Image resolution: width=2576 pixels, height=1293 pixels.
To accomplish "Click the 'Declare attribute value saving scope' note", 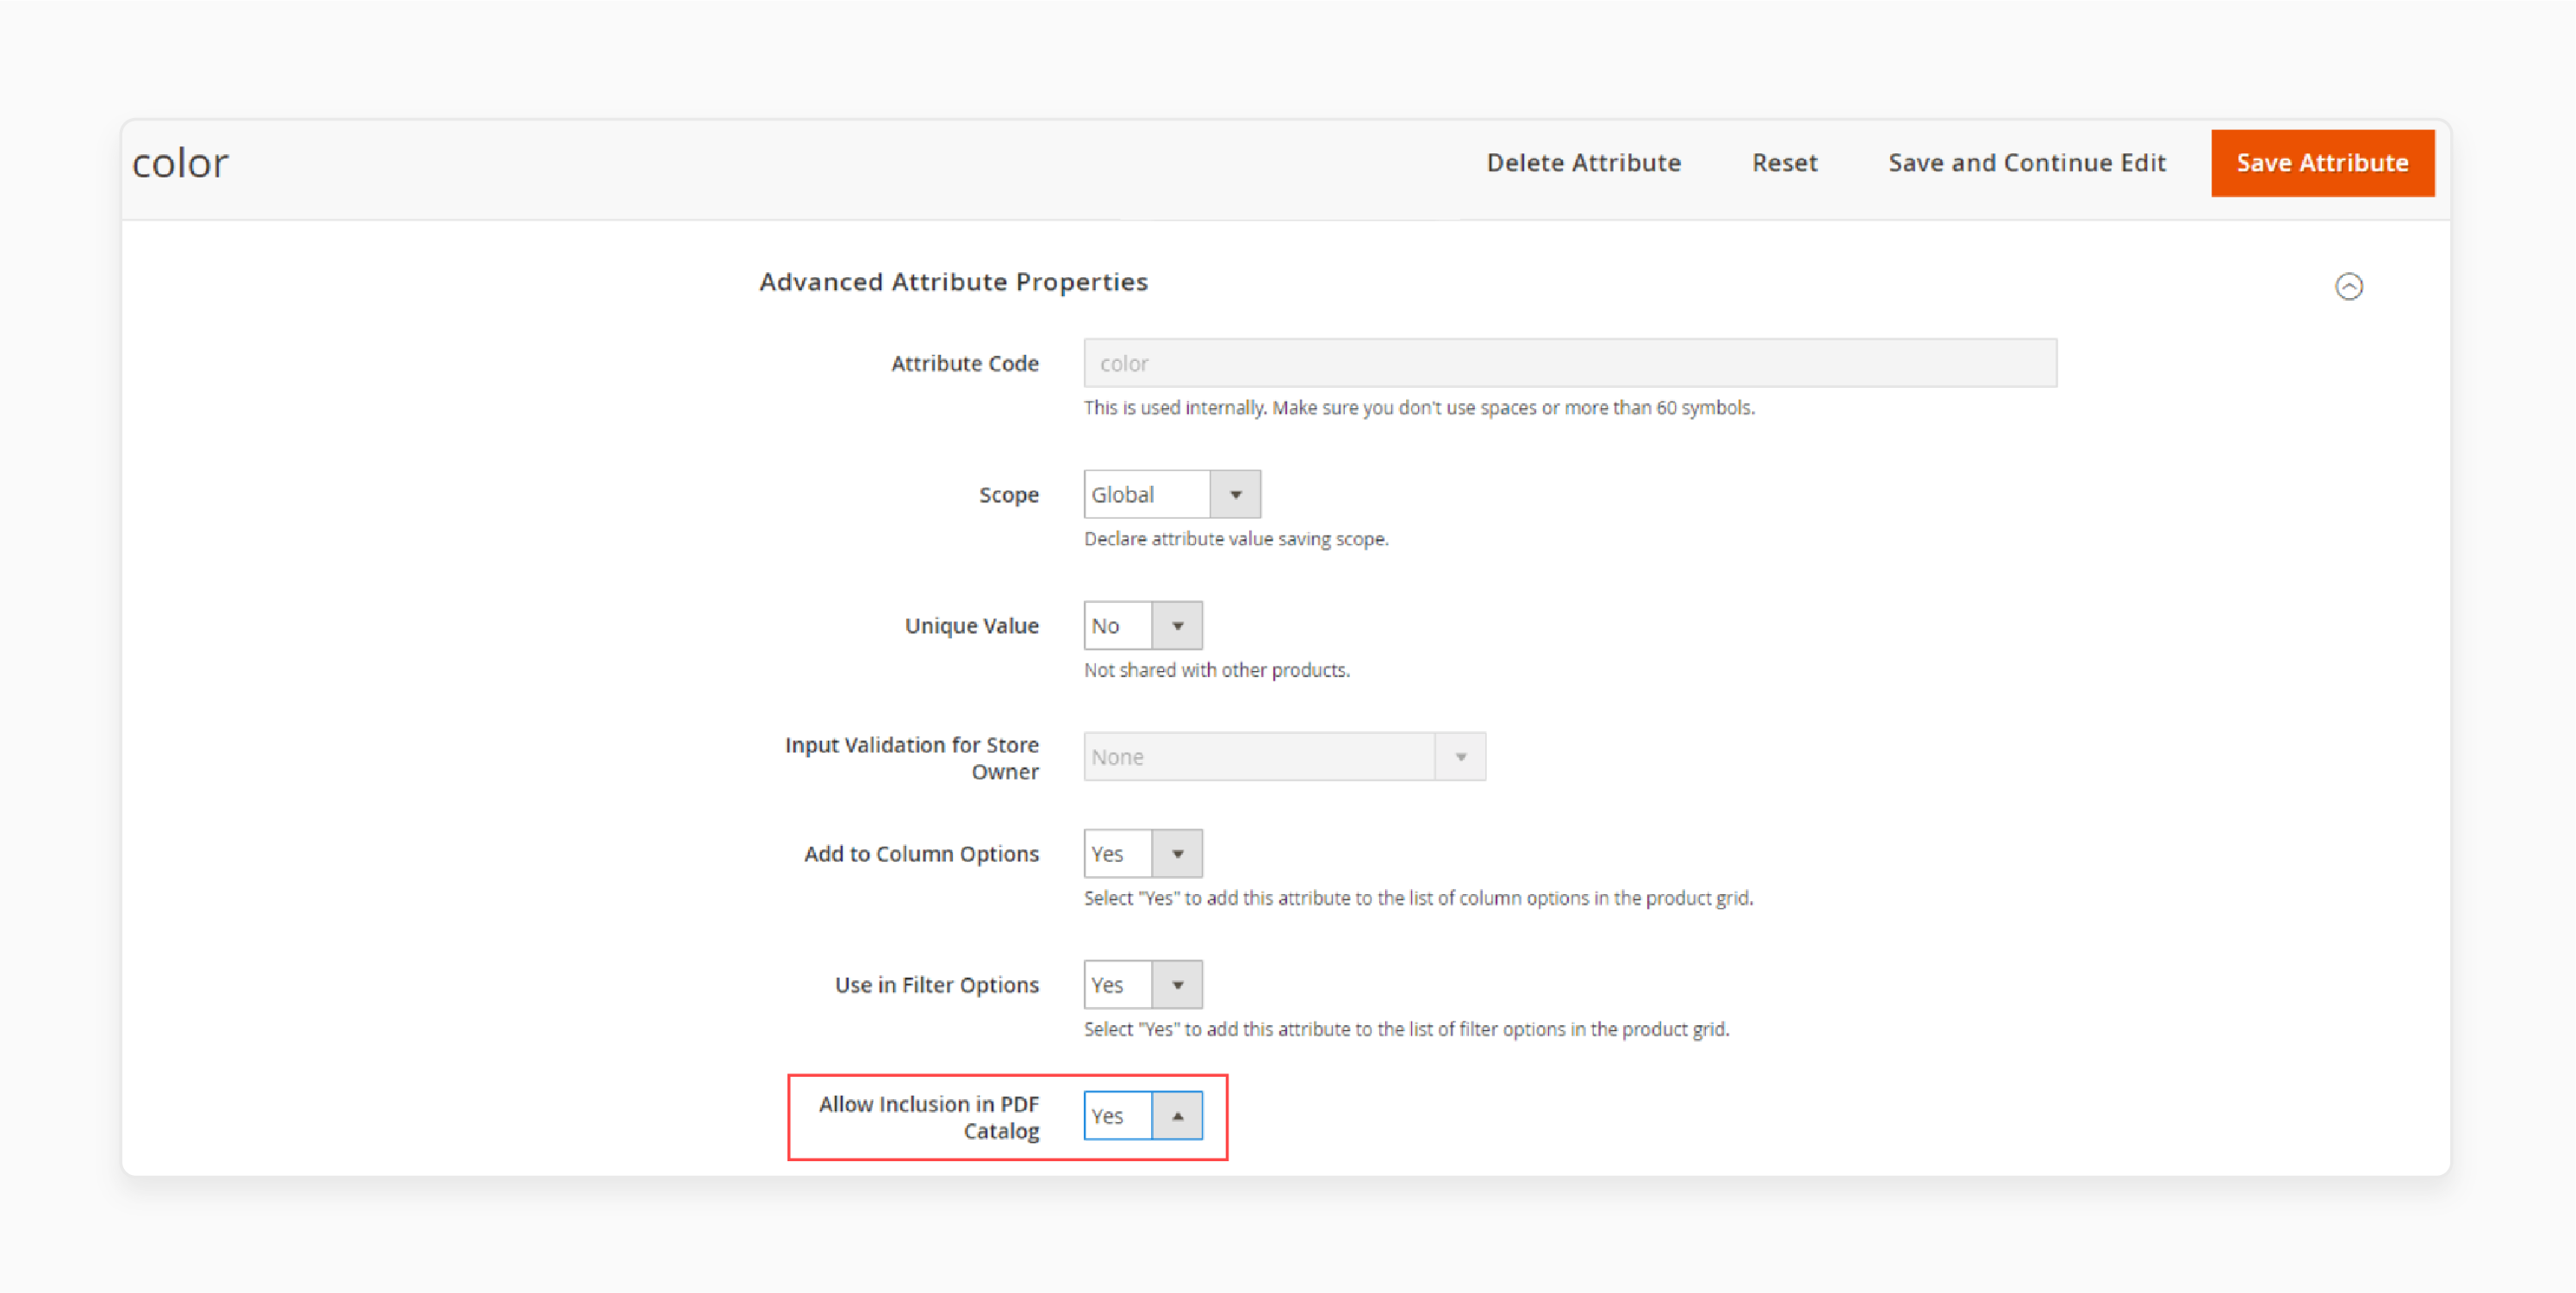I will click(x=1236, y=538).
